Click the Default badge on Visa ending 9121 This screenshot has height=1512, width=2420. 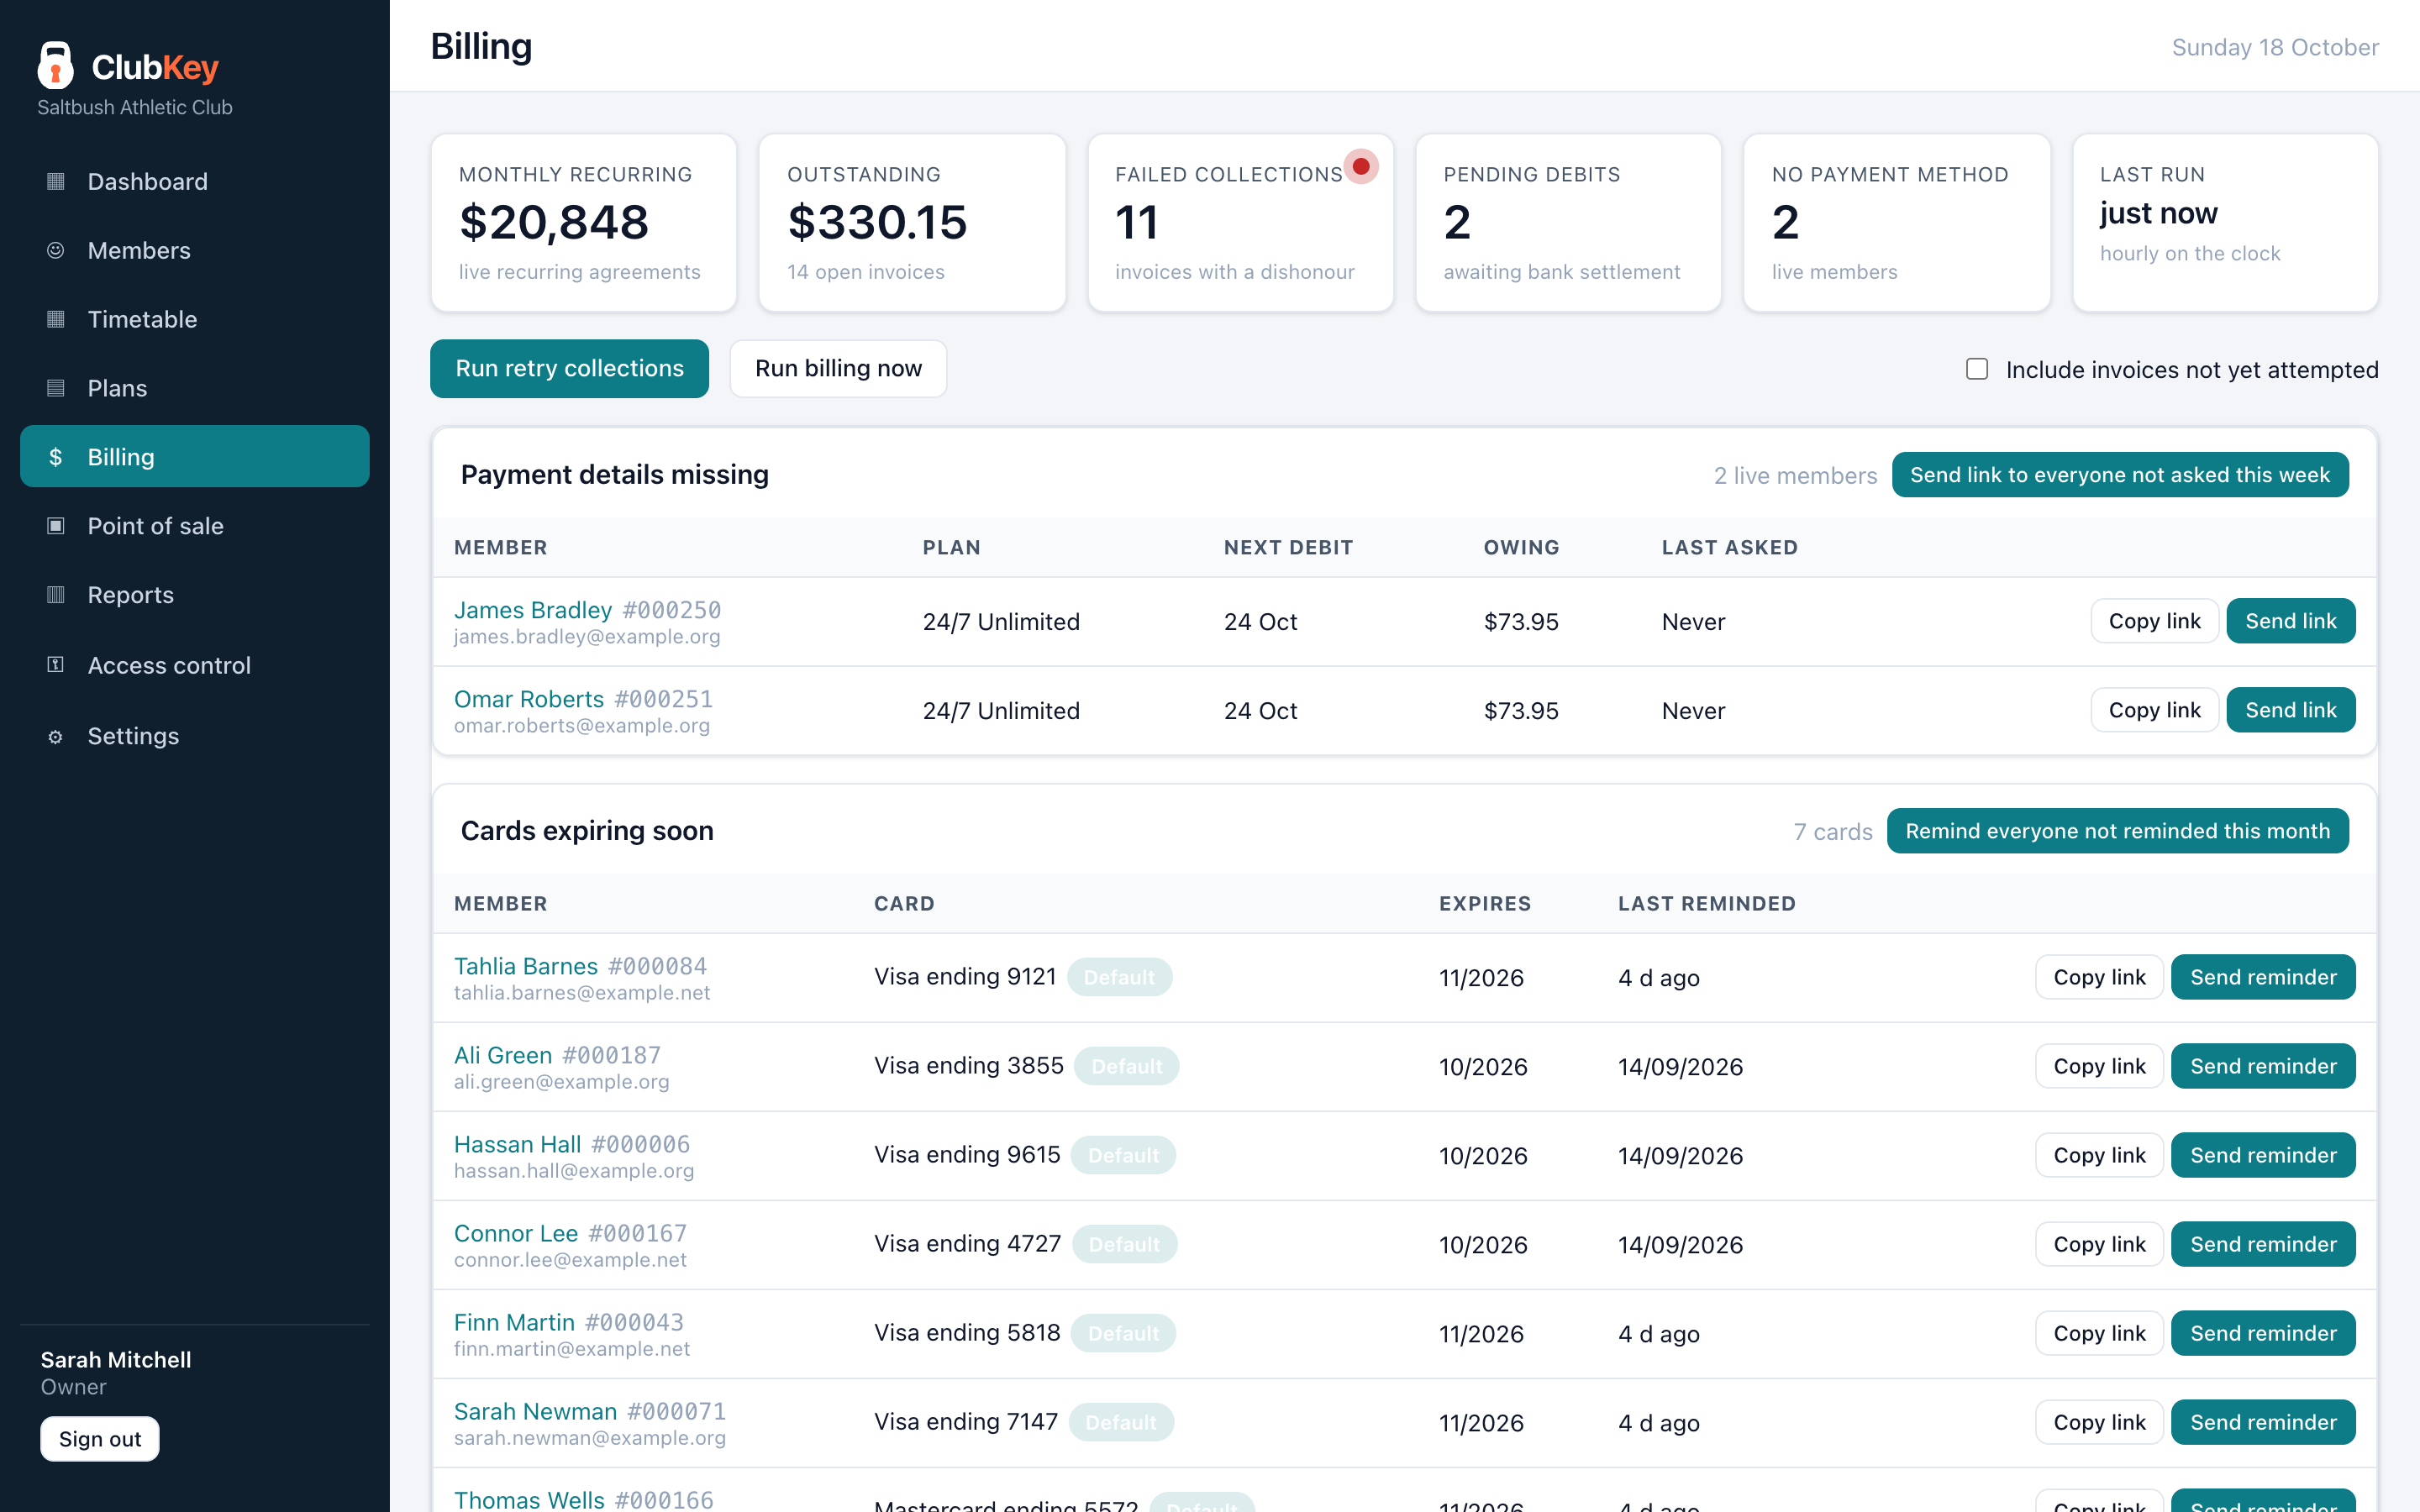1119,977
